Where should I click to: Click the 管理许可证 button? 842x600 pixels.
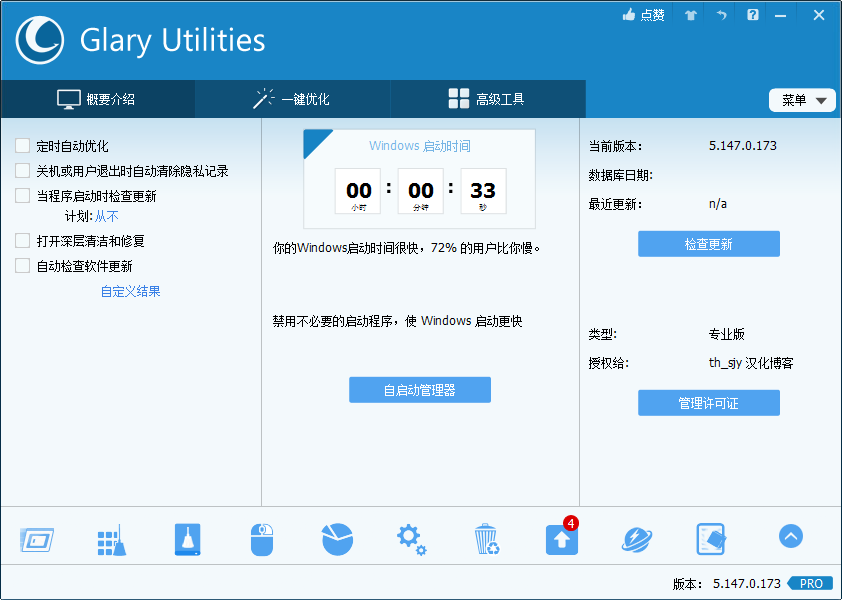point(708,403)
